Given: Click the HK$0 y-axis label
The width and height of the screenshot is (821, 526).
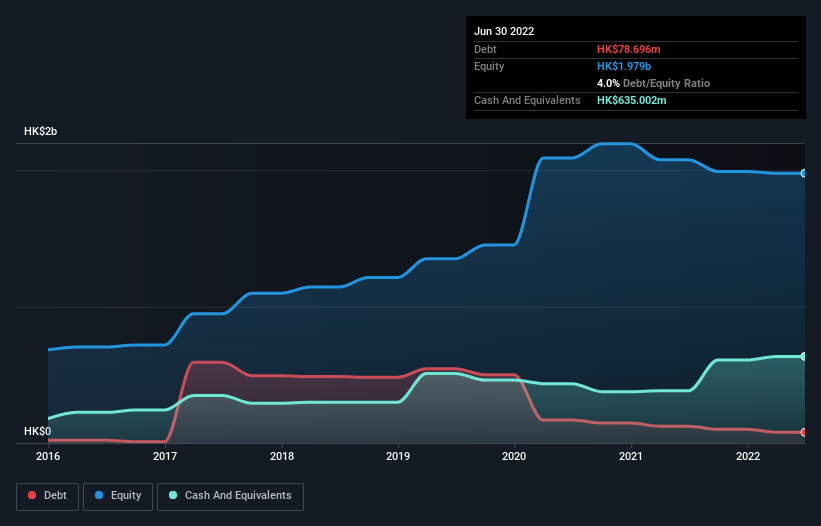Looking at the screenshot, I should coord(37,431).
